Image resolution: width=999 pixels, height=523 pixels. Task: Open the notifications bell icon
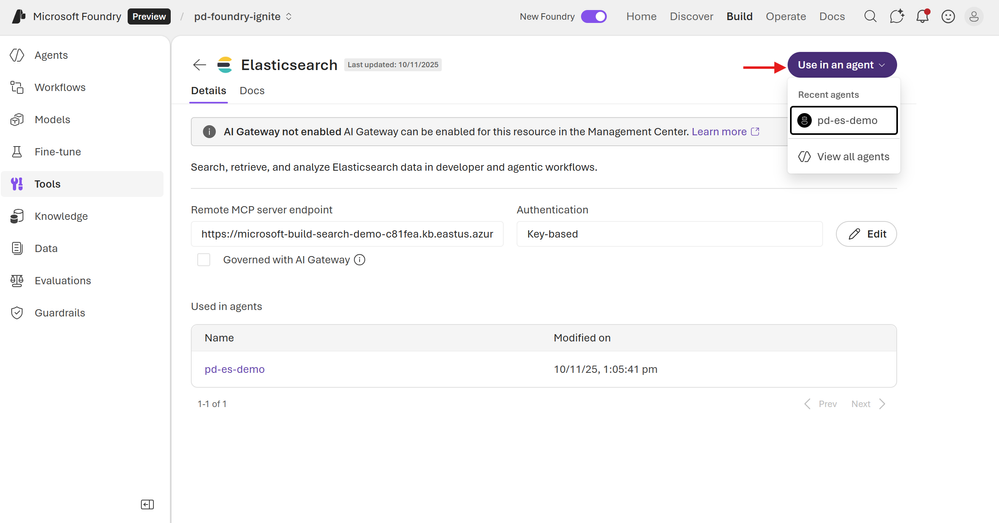pos(923,17)
